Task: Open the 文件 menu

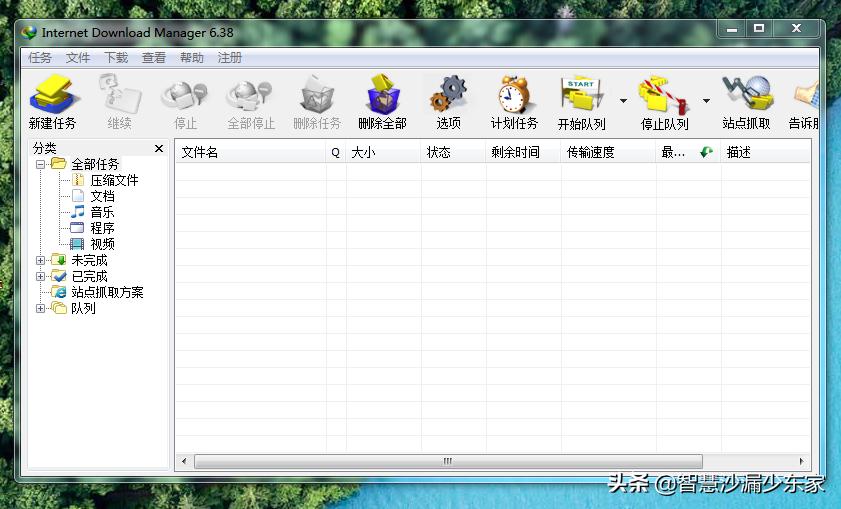Action: [78, 57]
